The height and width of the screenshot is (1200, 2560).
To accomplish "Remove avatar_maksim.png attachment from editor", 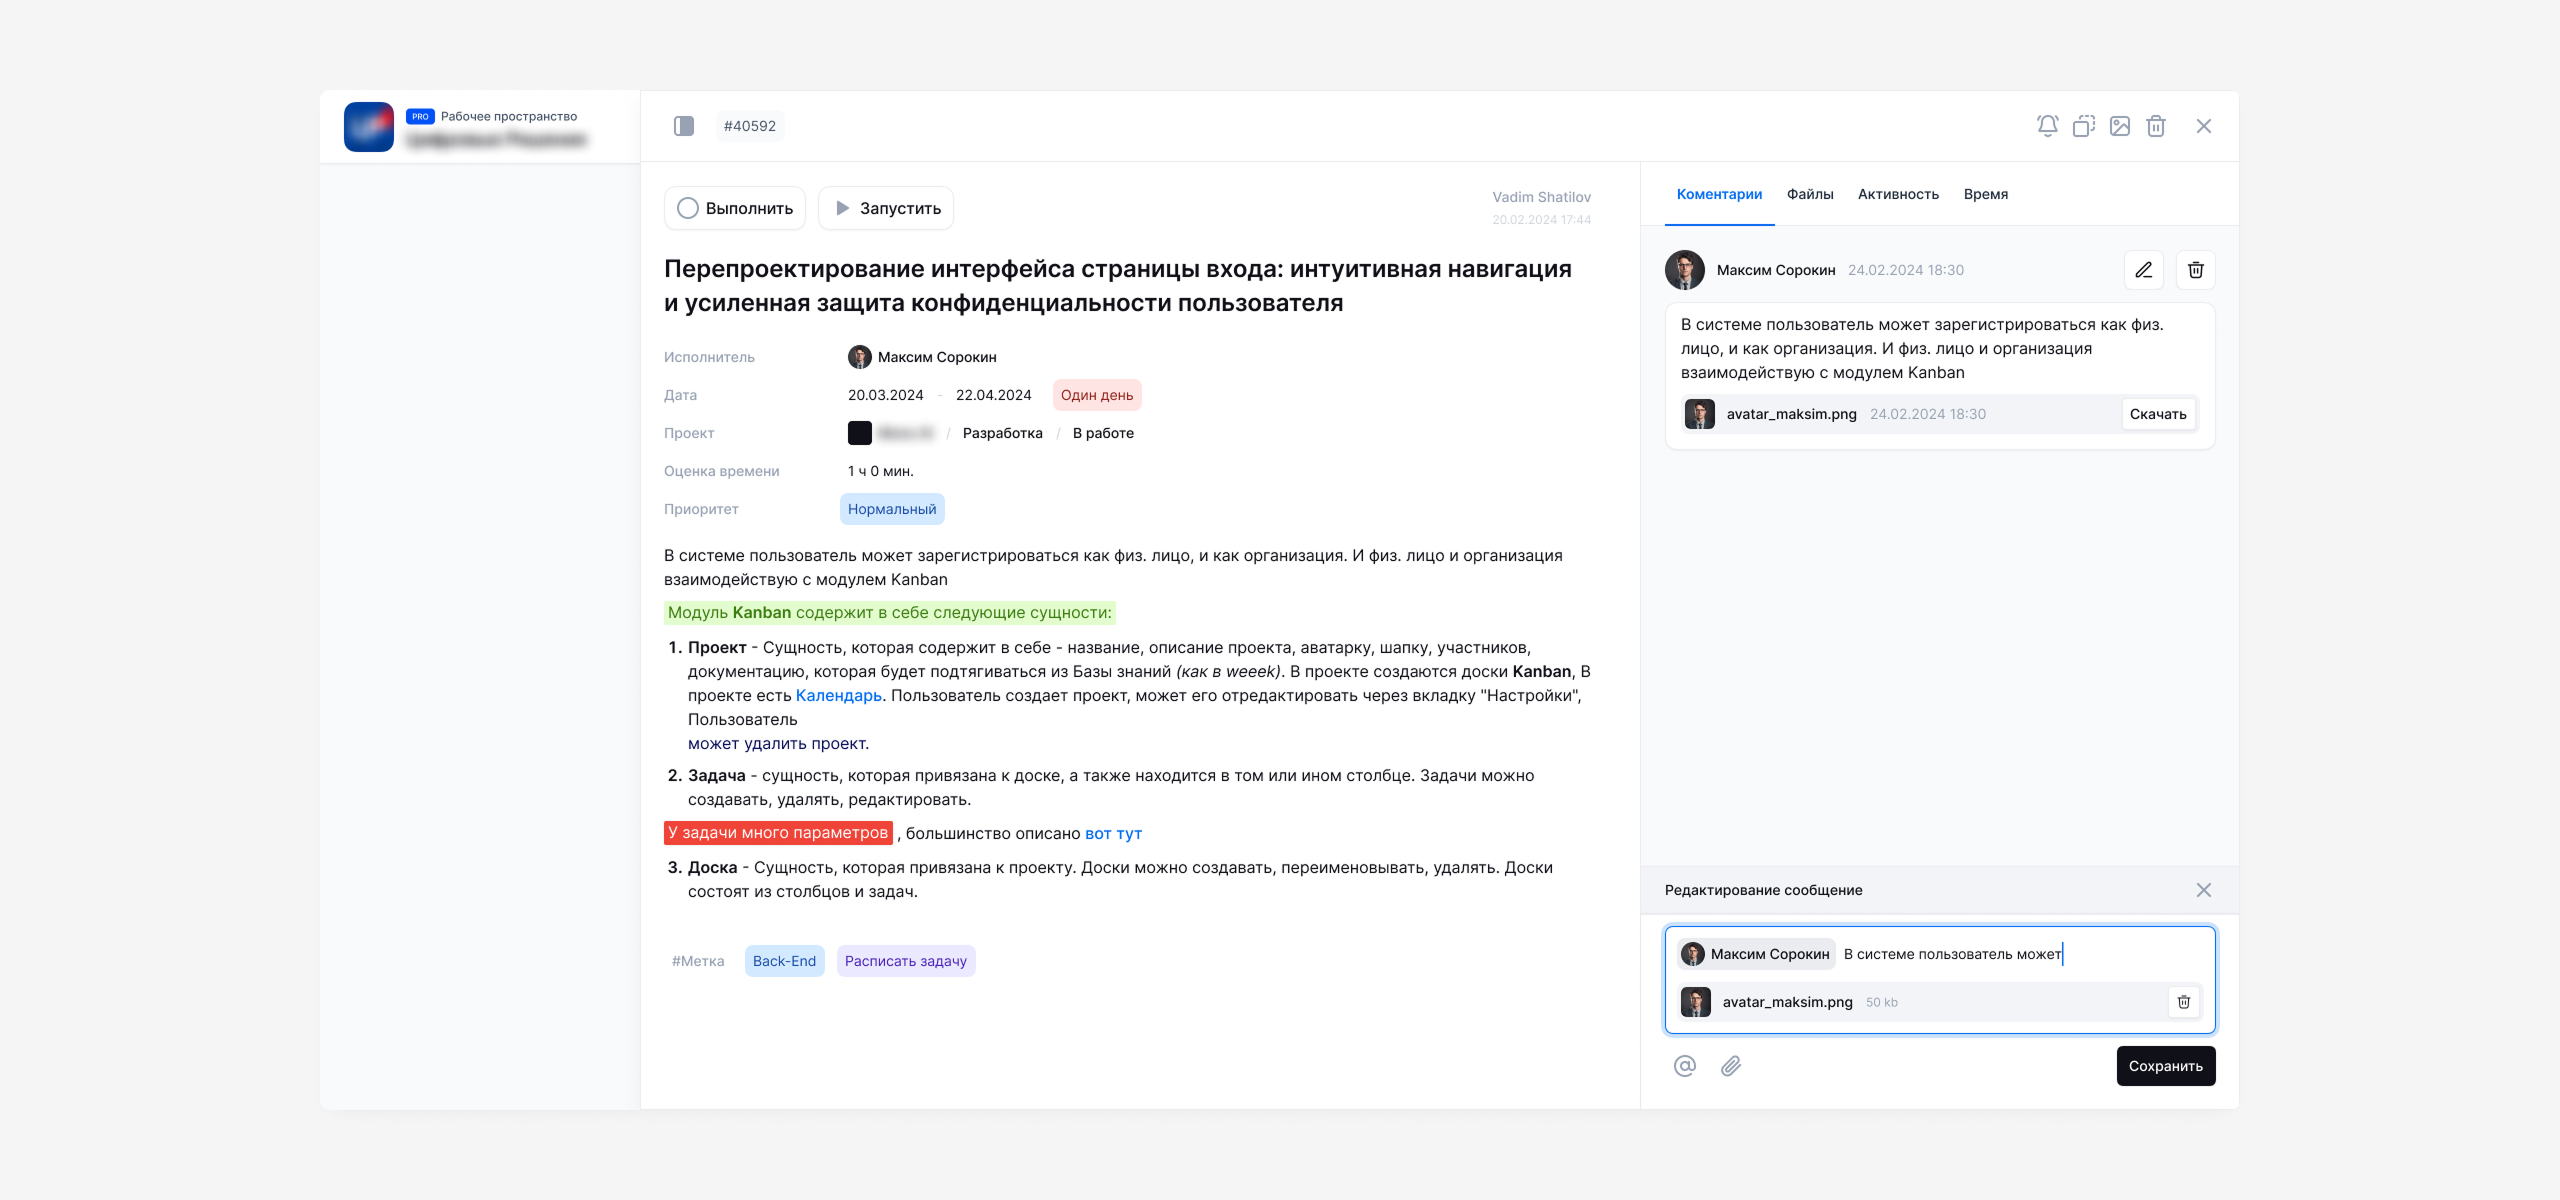I will [x=2183, y=1002].
